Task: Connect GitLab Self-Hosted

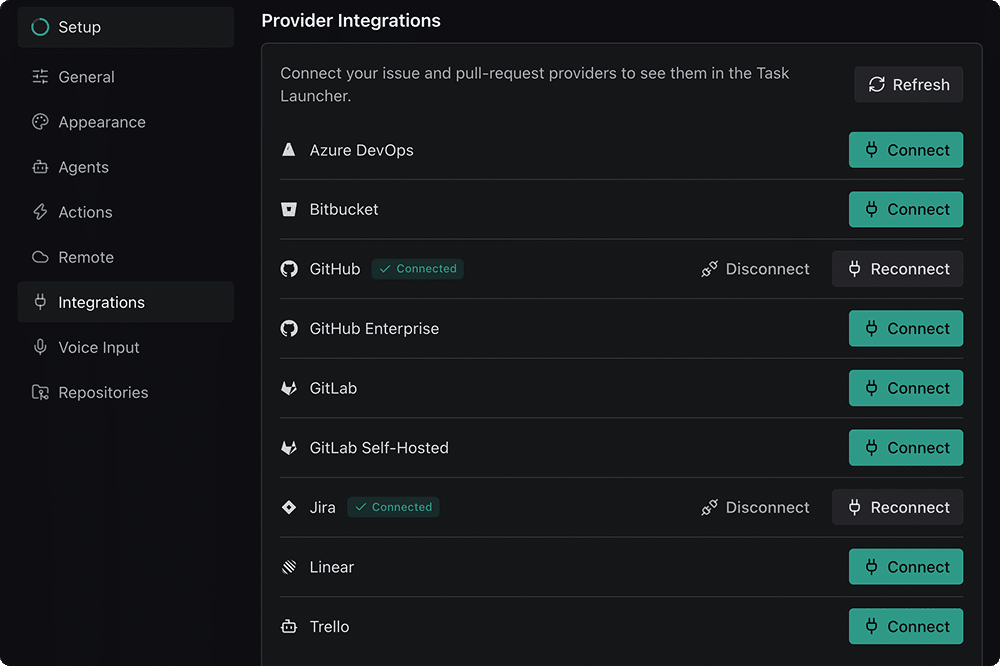Action: point(906,448)
